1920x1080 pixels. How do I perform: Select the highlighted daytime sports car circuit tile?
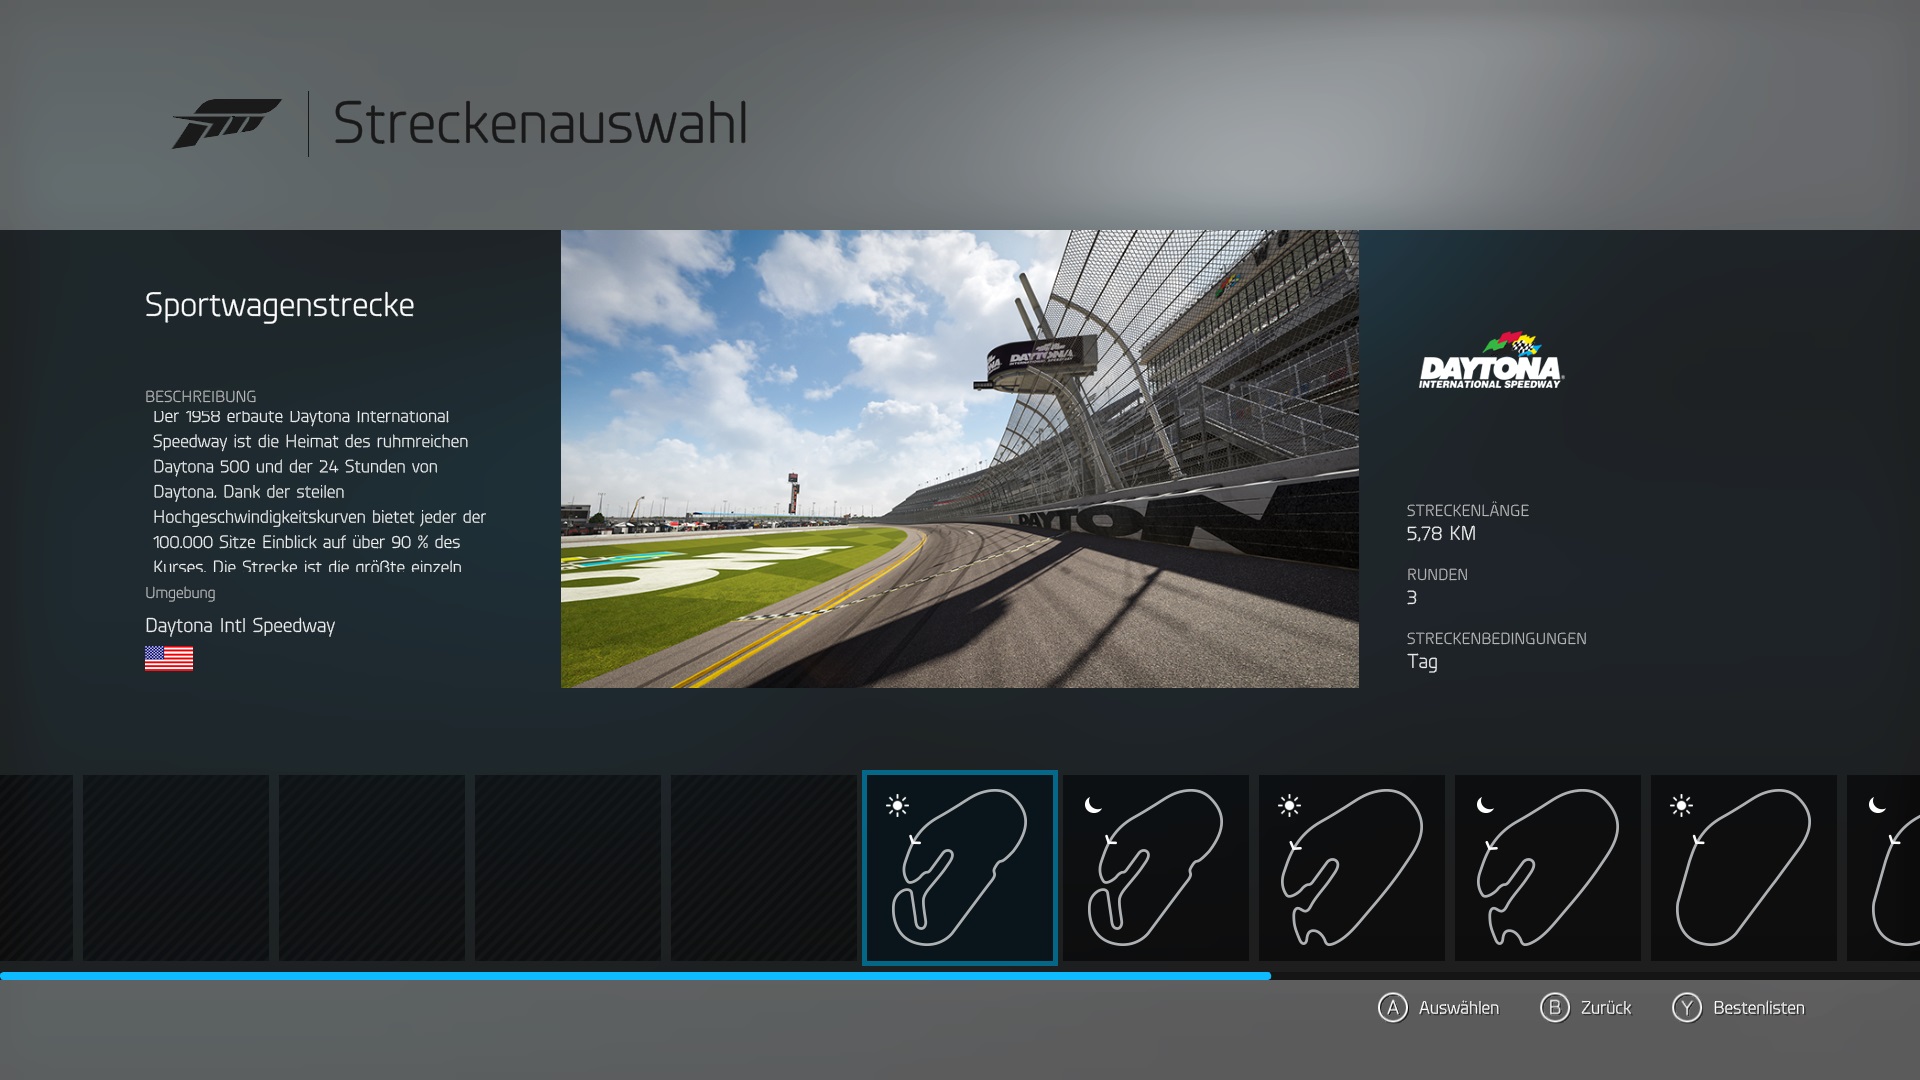[x=960, y=868]
